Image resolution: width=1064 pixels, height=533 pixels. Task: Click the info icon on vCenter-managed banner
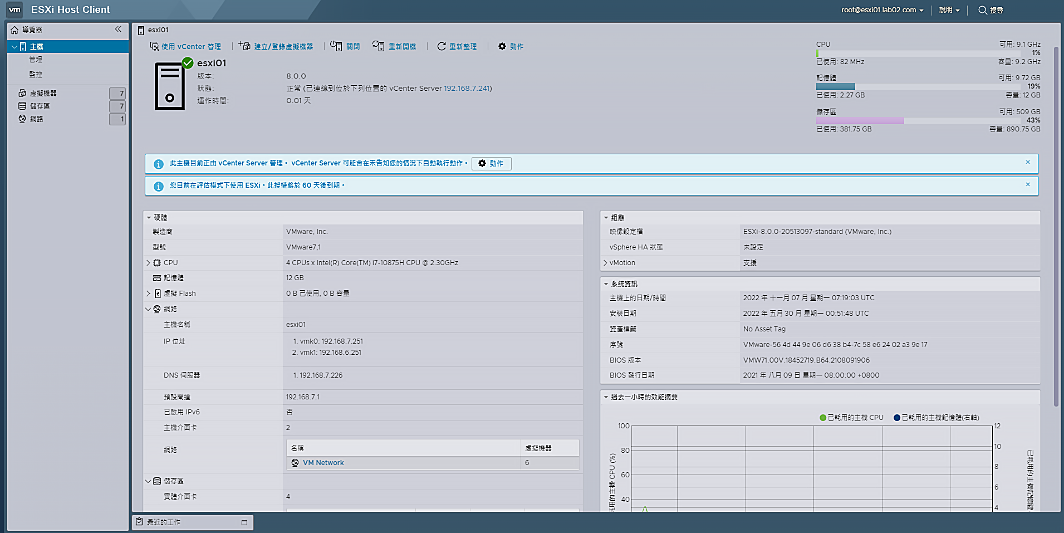[x=158, y=164]
